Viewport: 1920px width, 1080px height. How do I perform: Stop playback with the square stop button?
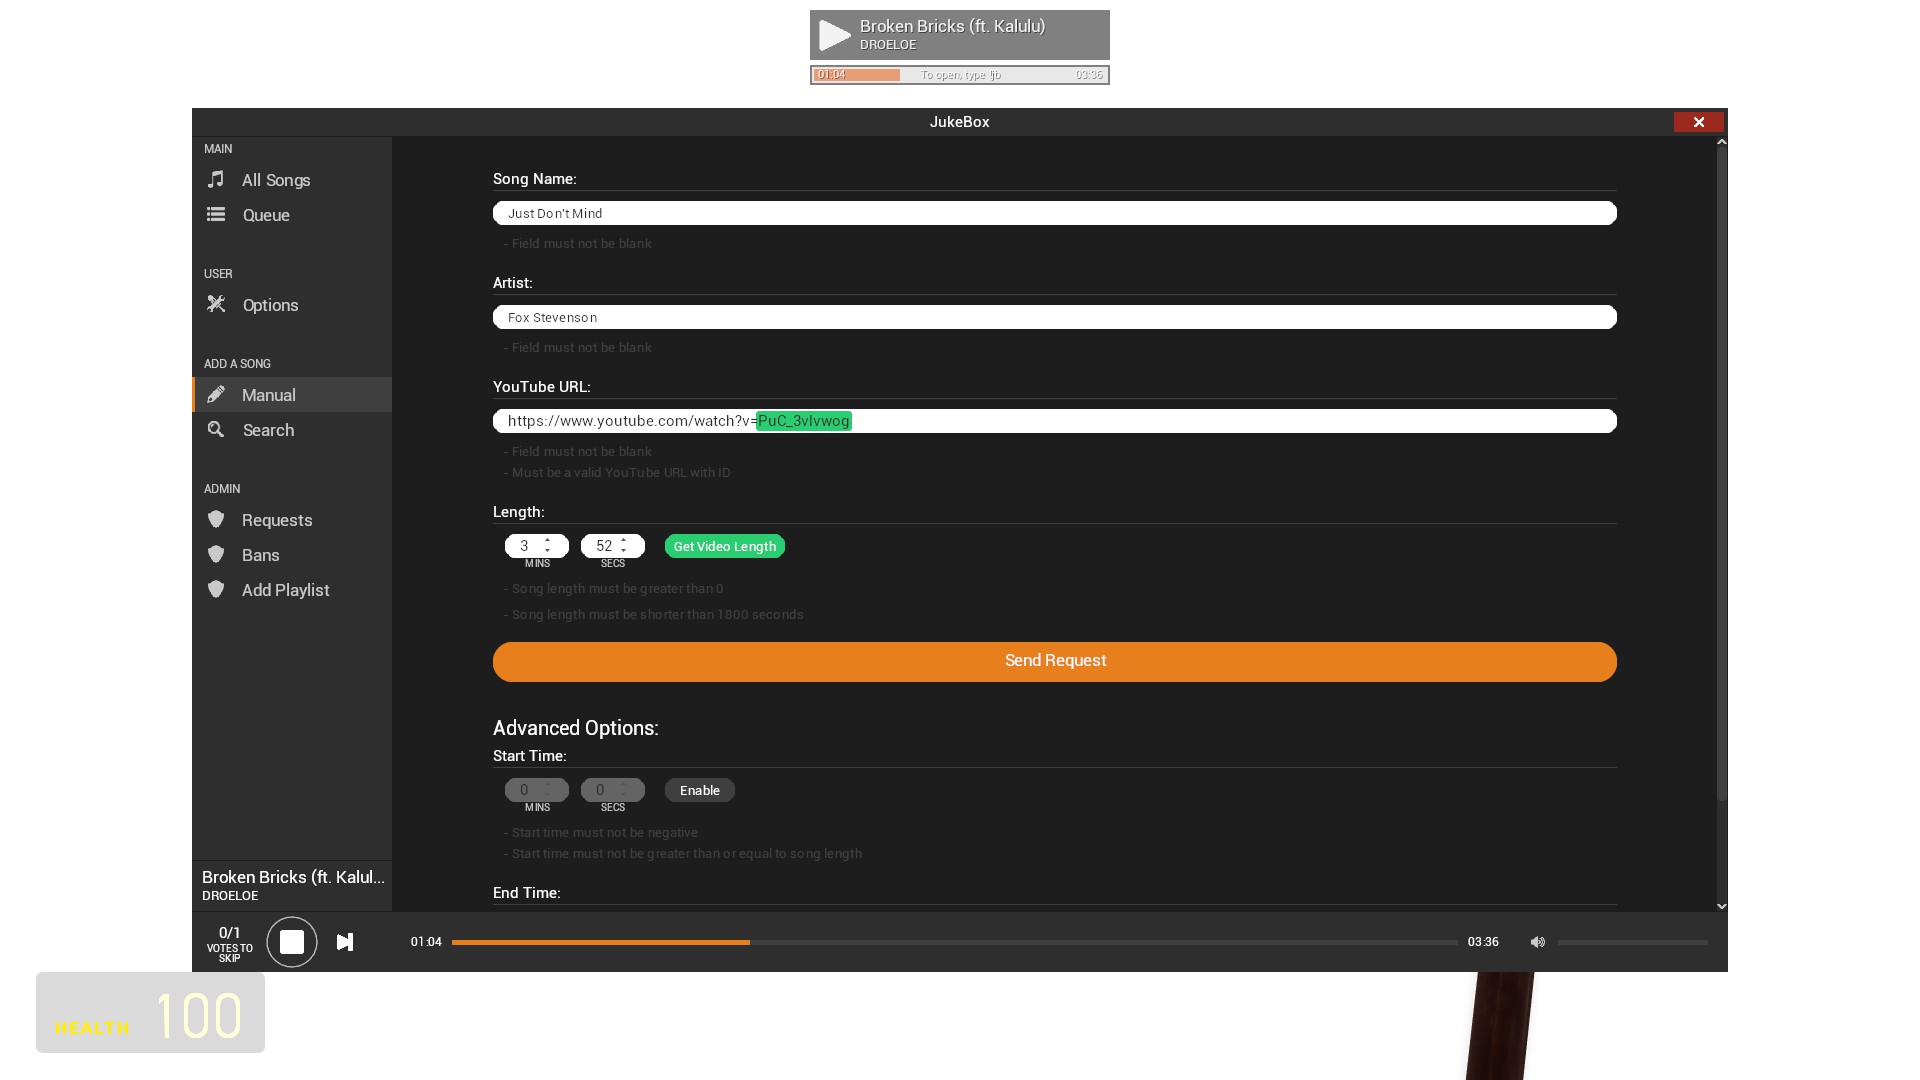292,942
